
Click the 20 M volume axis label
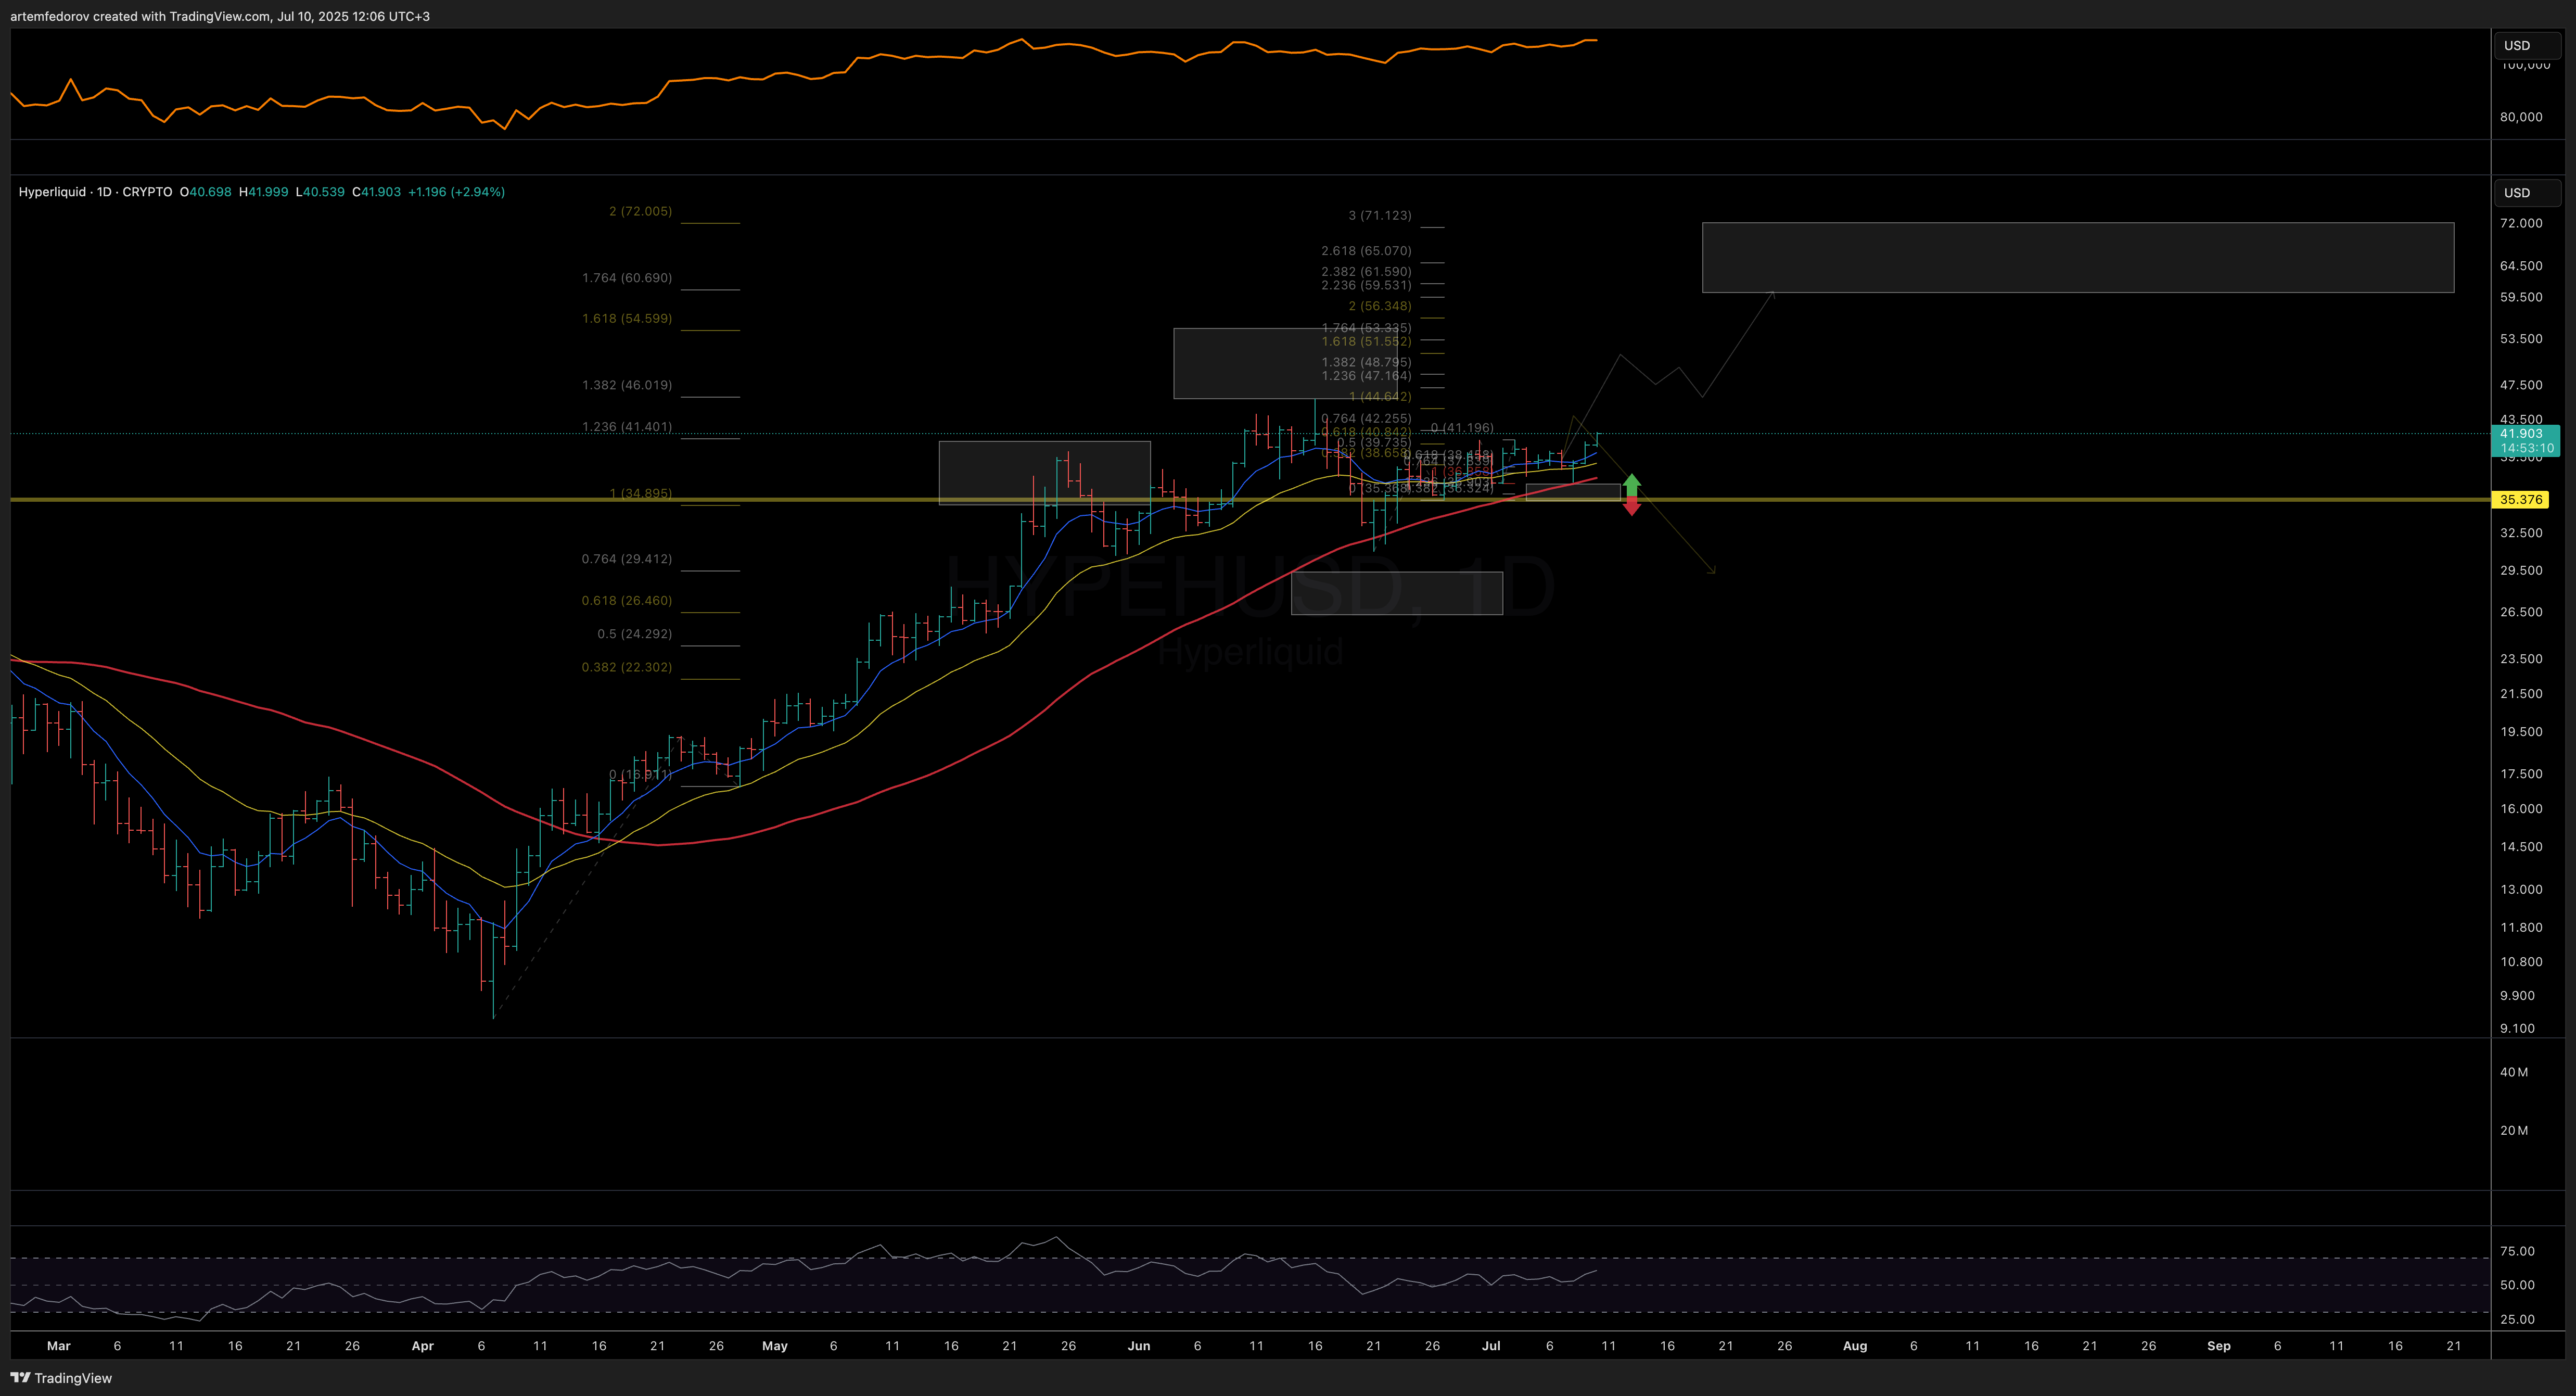tap(2514, 1131)
